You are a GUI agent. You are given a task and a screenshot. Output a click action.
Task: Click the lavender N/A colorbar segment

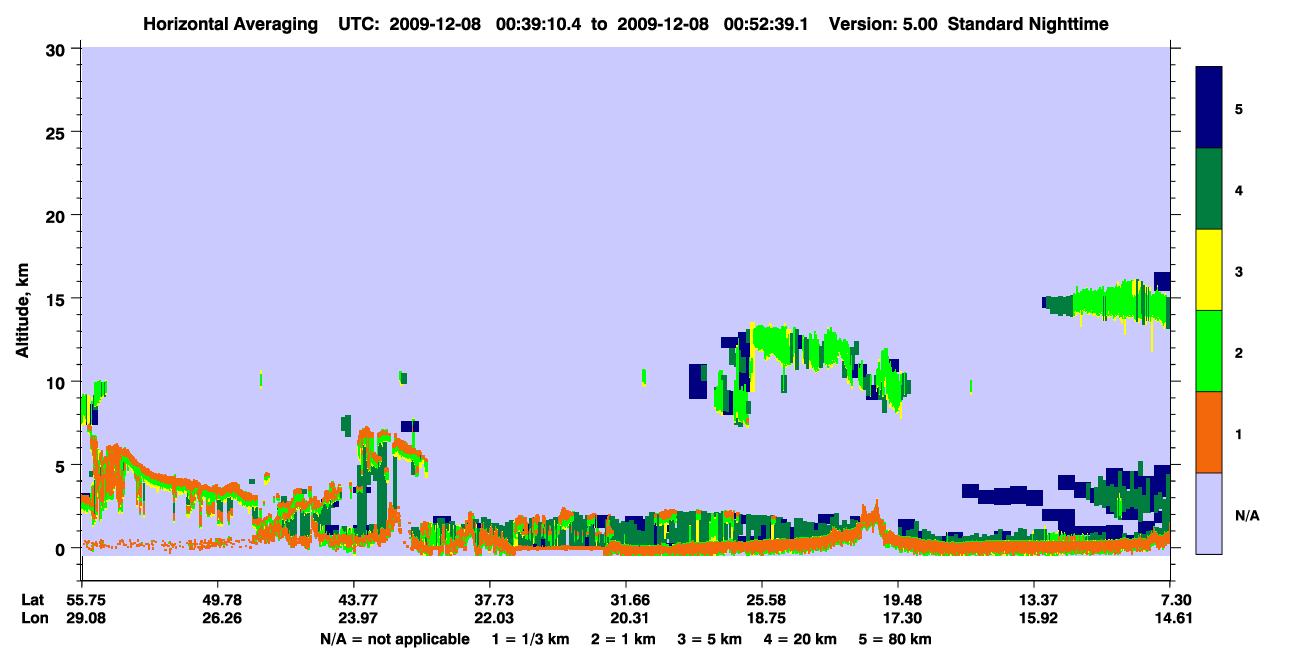(1209, 513)
